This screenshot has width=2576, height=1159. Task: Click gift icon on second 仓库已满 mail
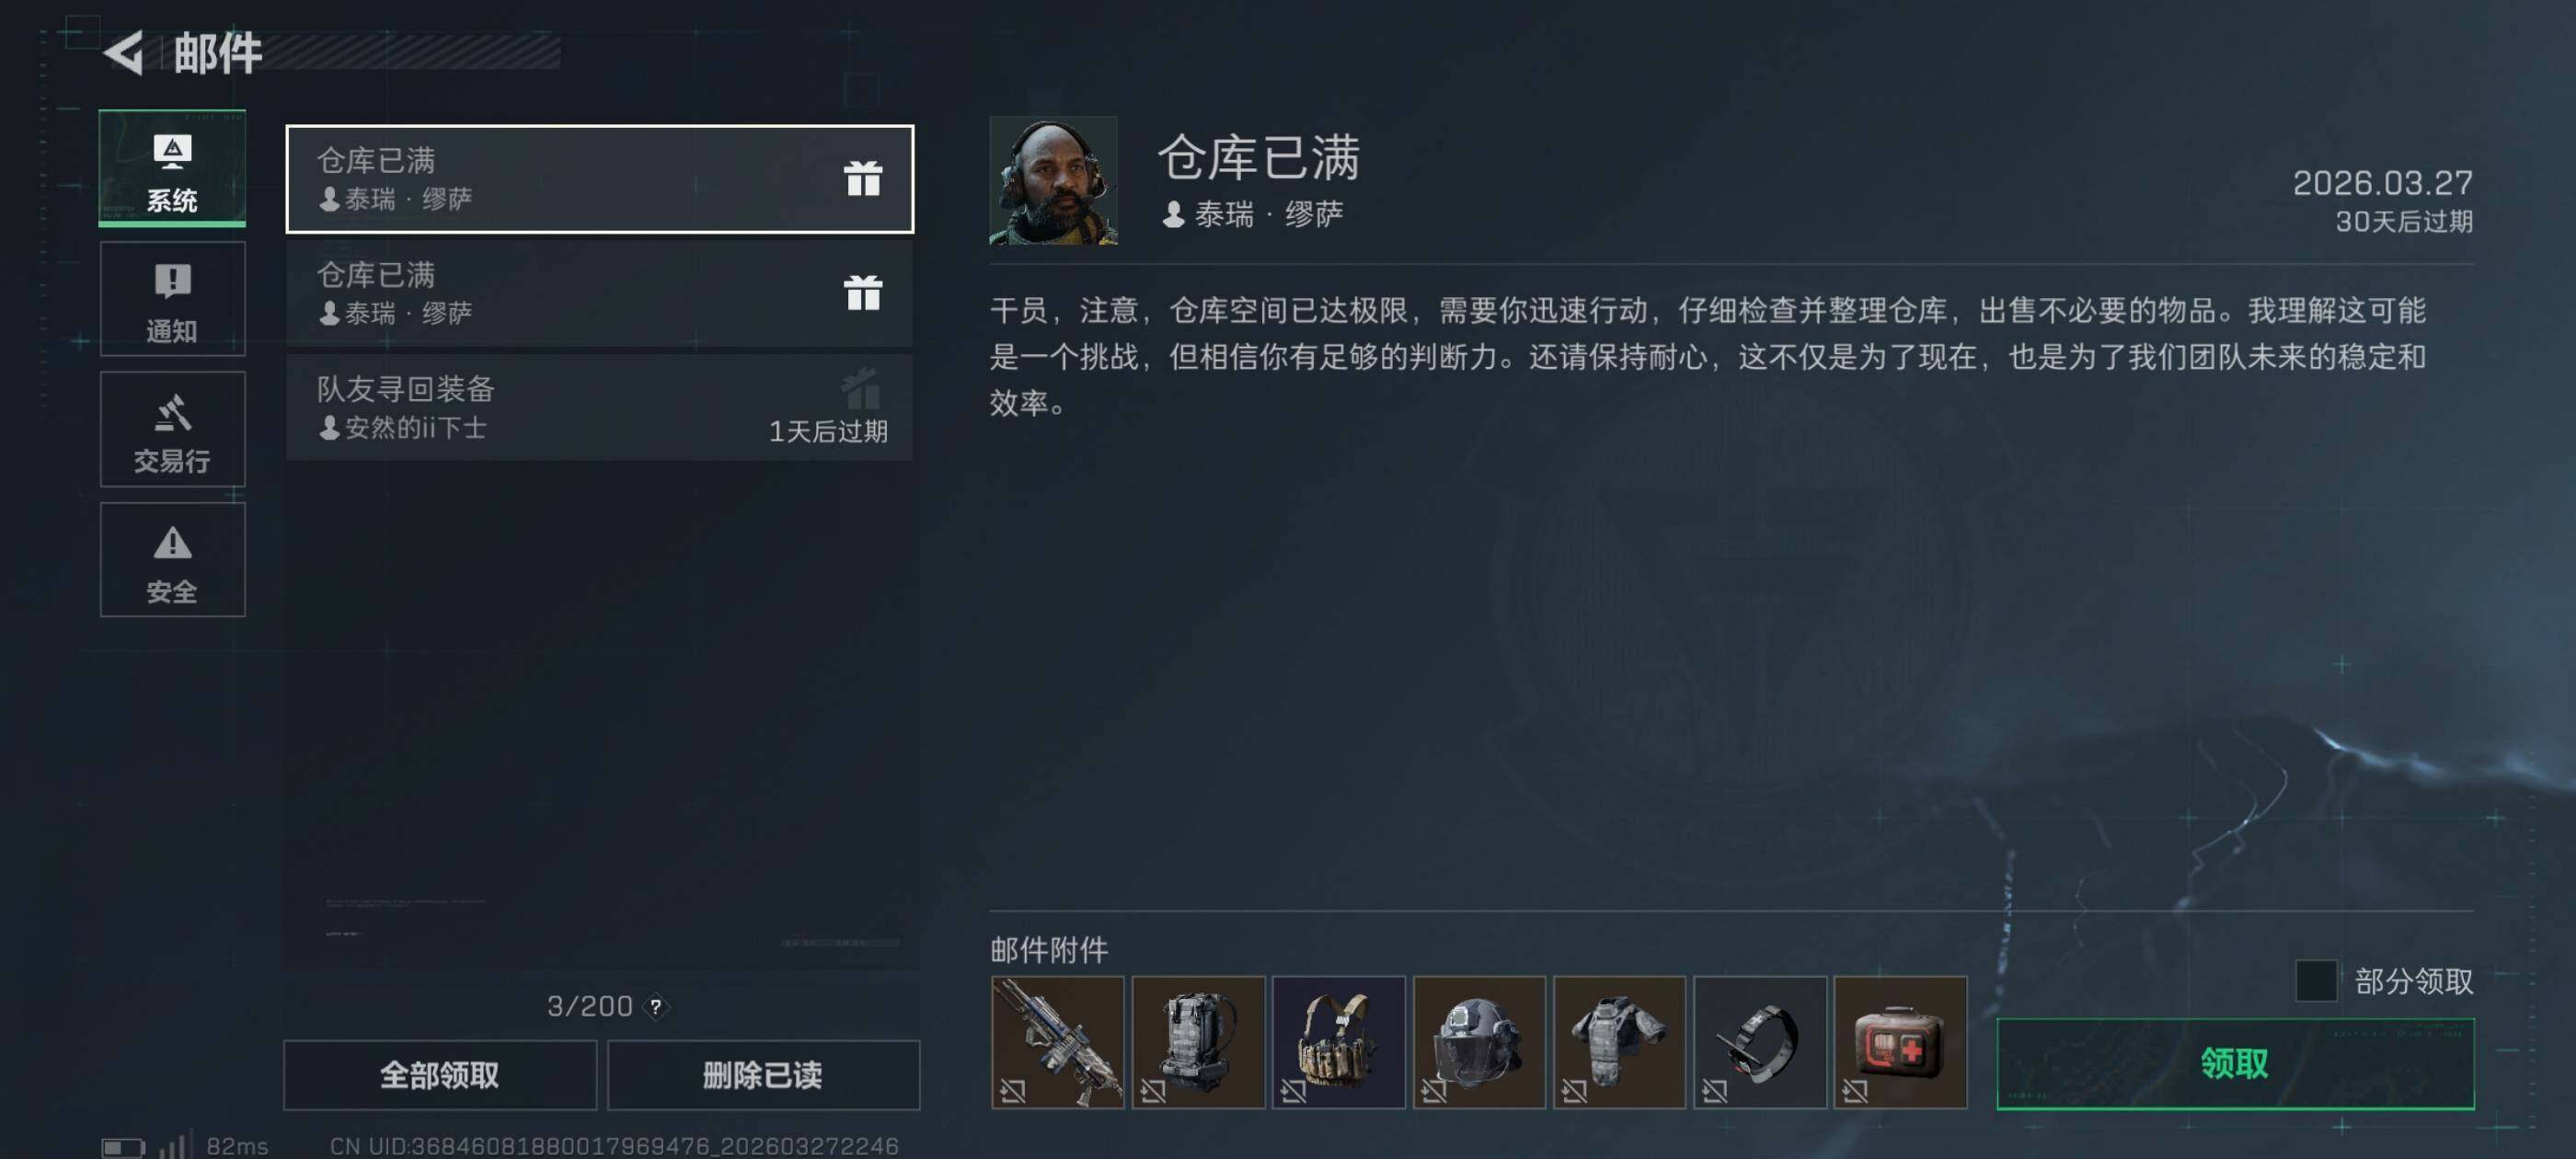pos(862,293)
